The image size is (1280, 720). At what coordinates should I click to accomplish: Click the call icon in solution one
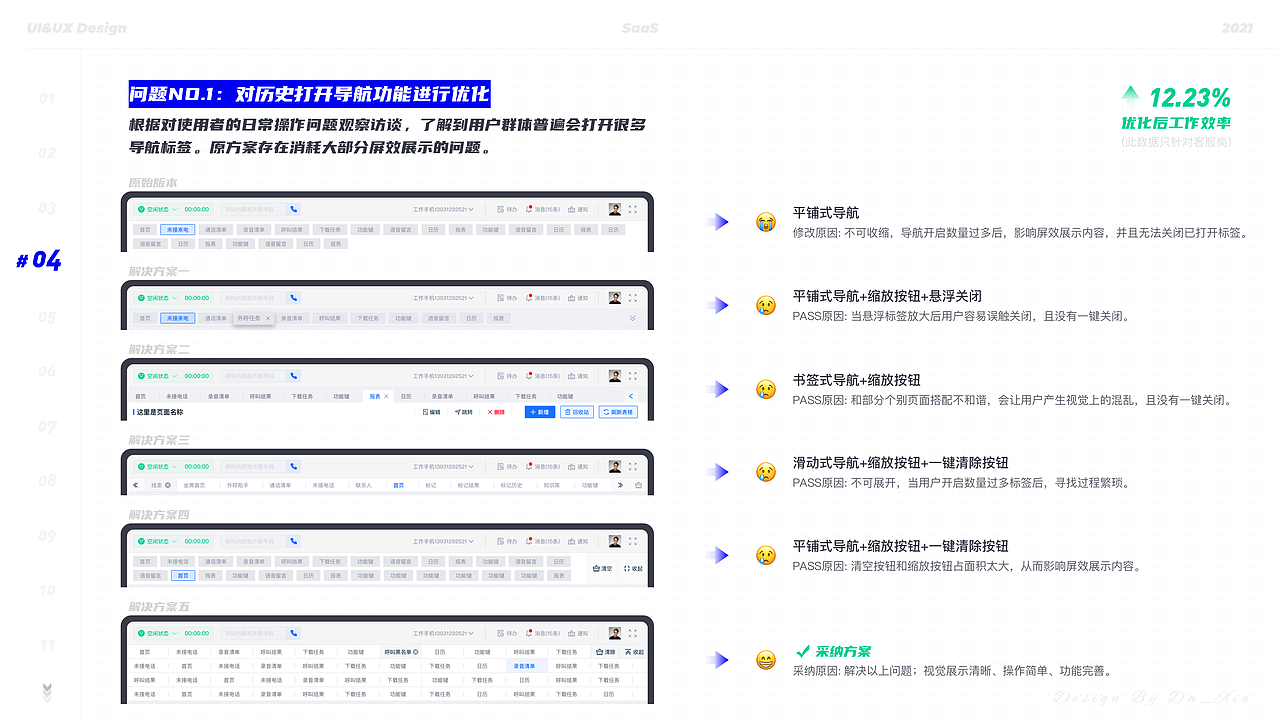click(x=294, y=297)
